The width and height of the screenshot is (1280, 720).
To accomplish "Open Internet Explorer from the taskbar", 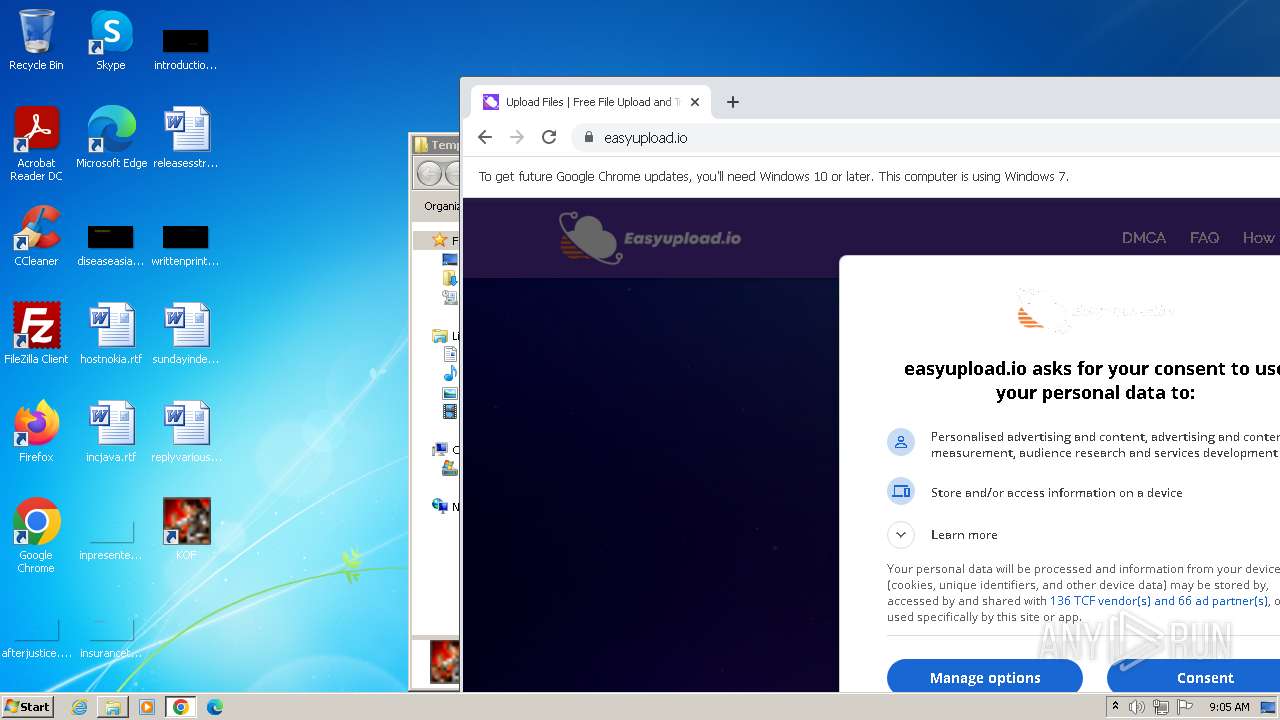I will click(80, 707).
